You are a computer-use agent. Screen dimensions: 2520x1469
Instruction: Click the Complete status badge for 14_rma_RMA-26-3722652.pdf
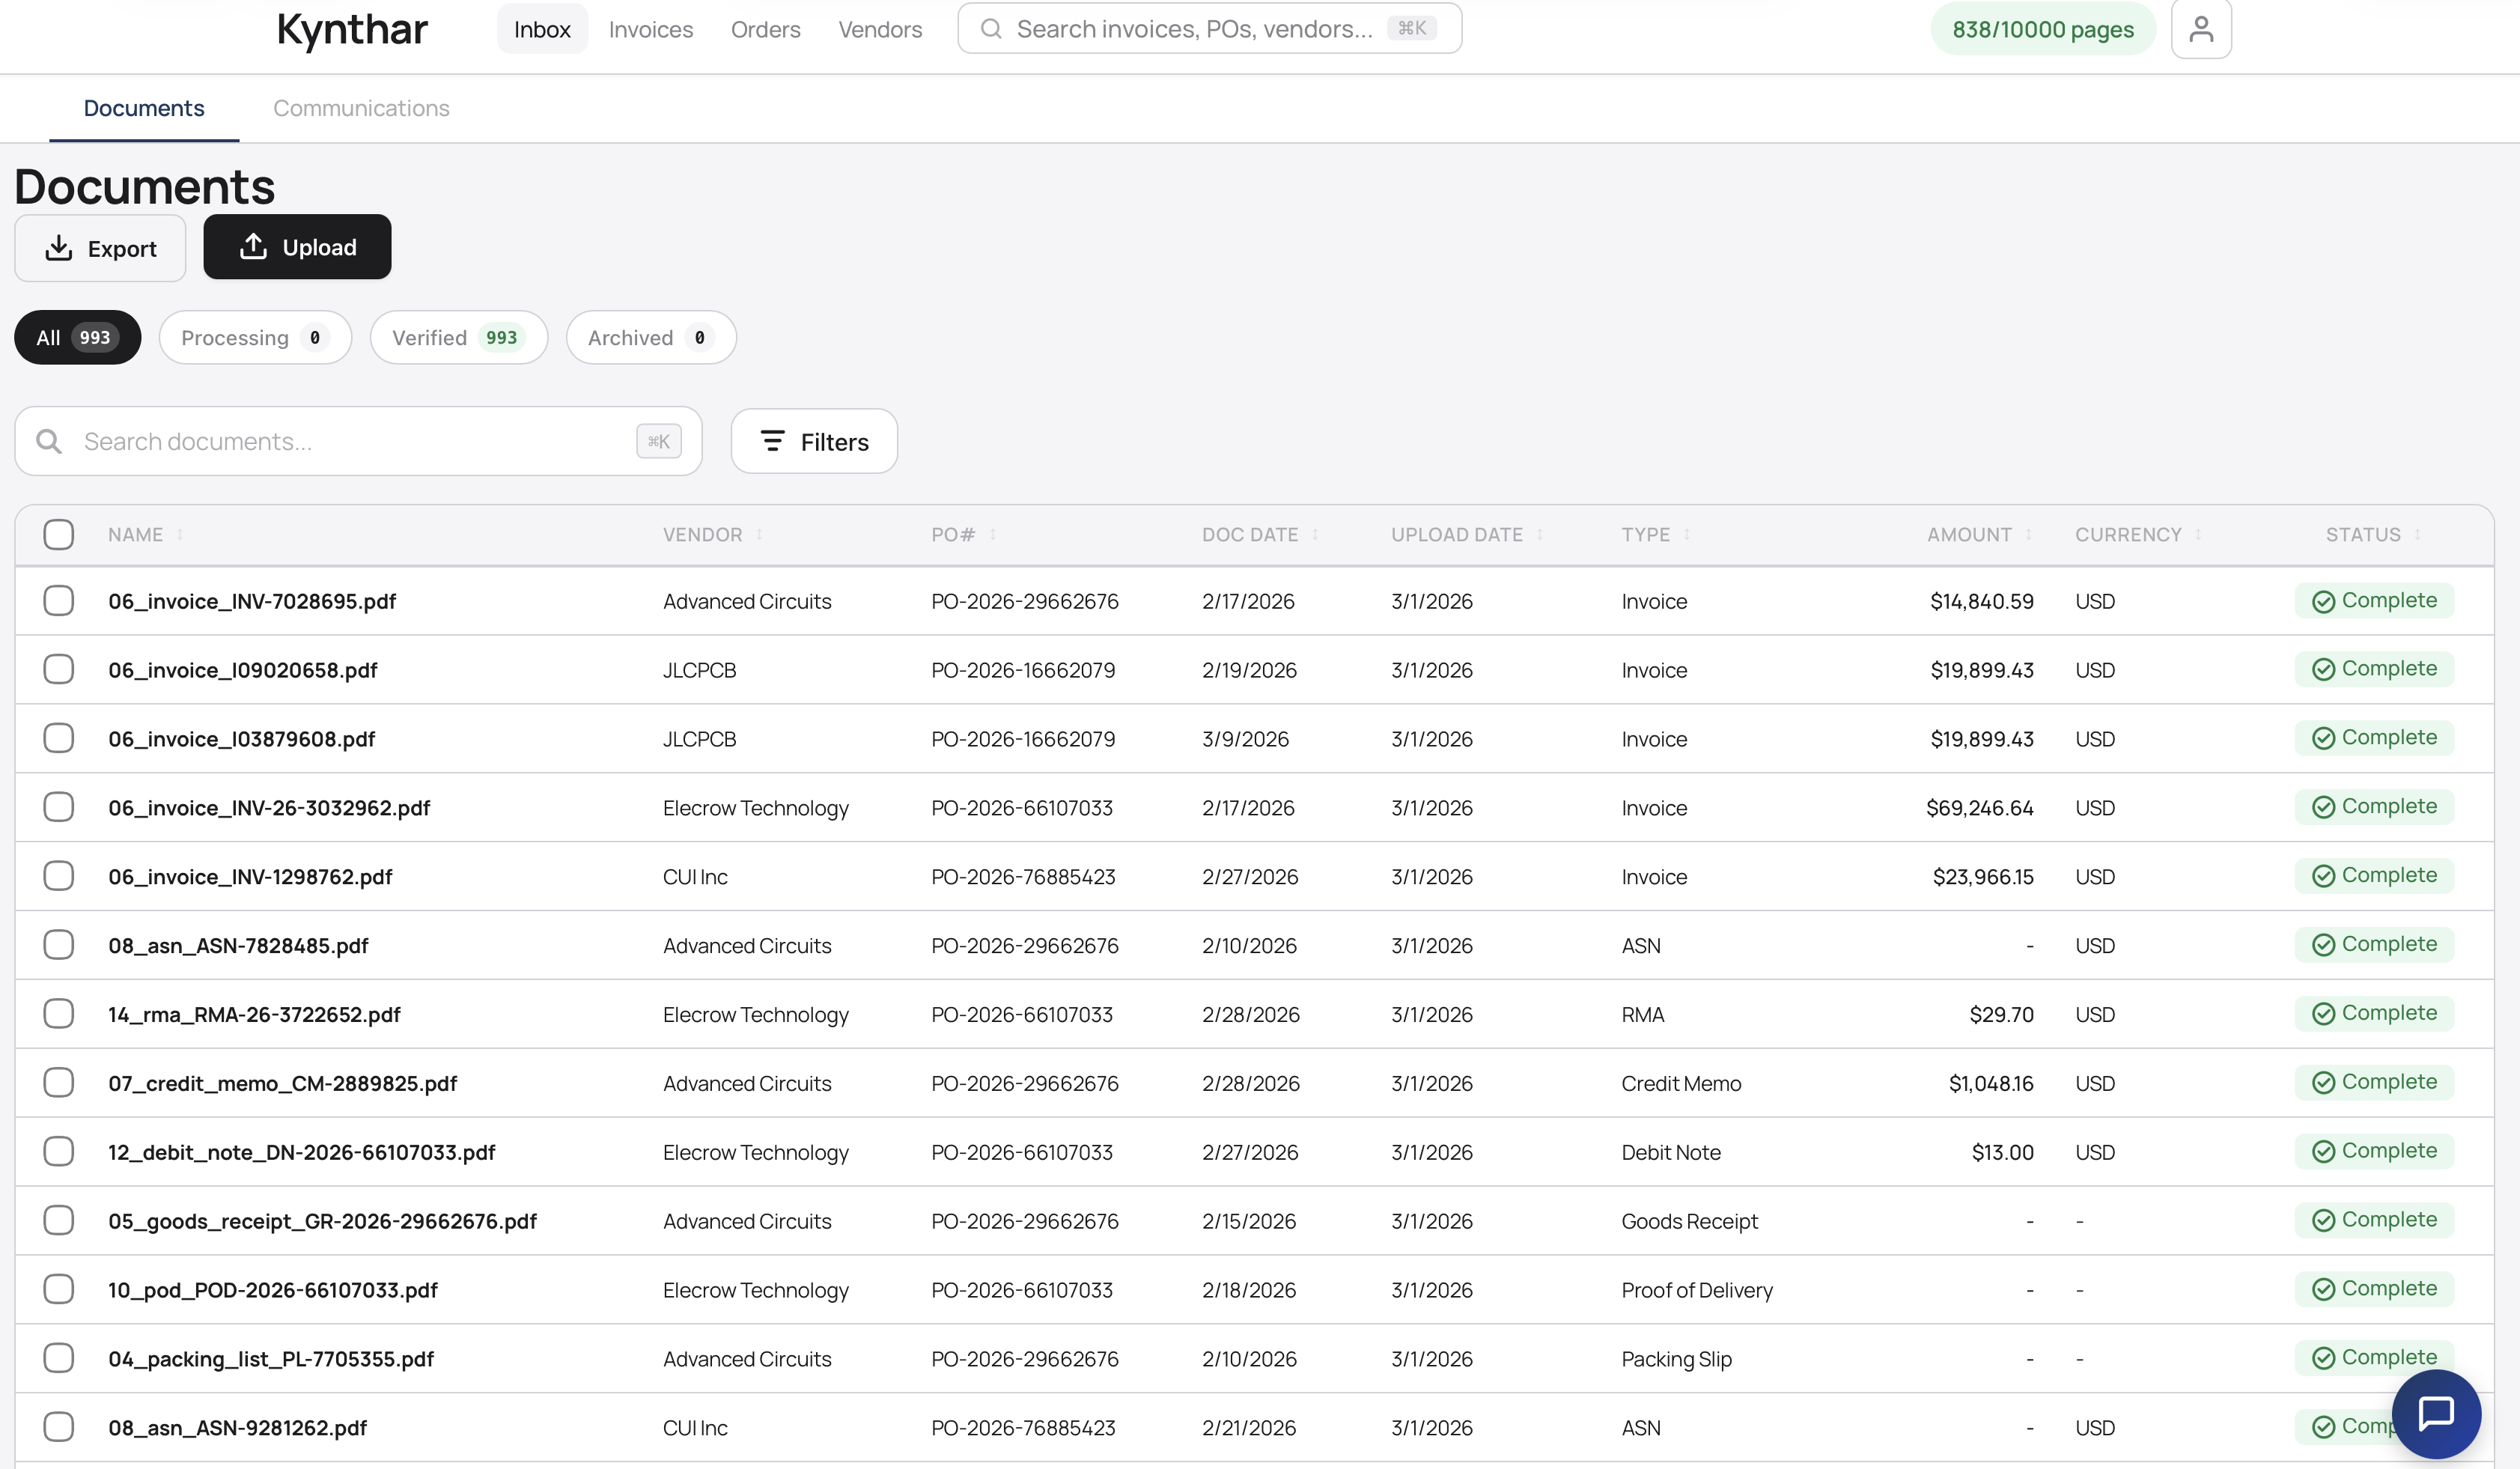[x=2373, y=1013]
